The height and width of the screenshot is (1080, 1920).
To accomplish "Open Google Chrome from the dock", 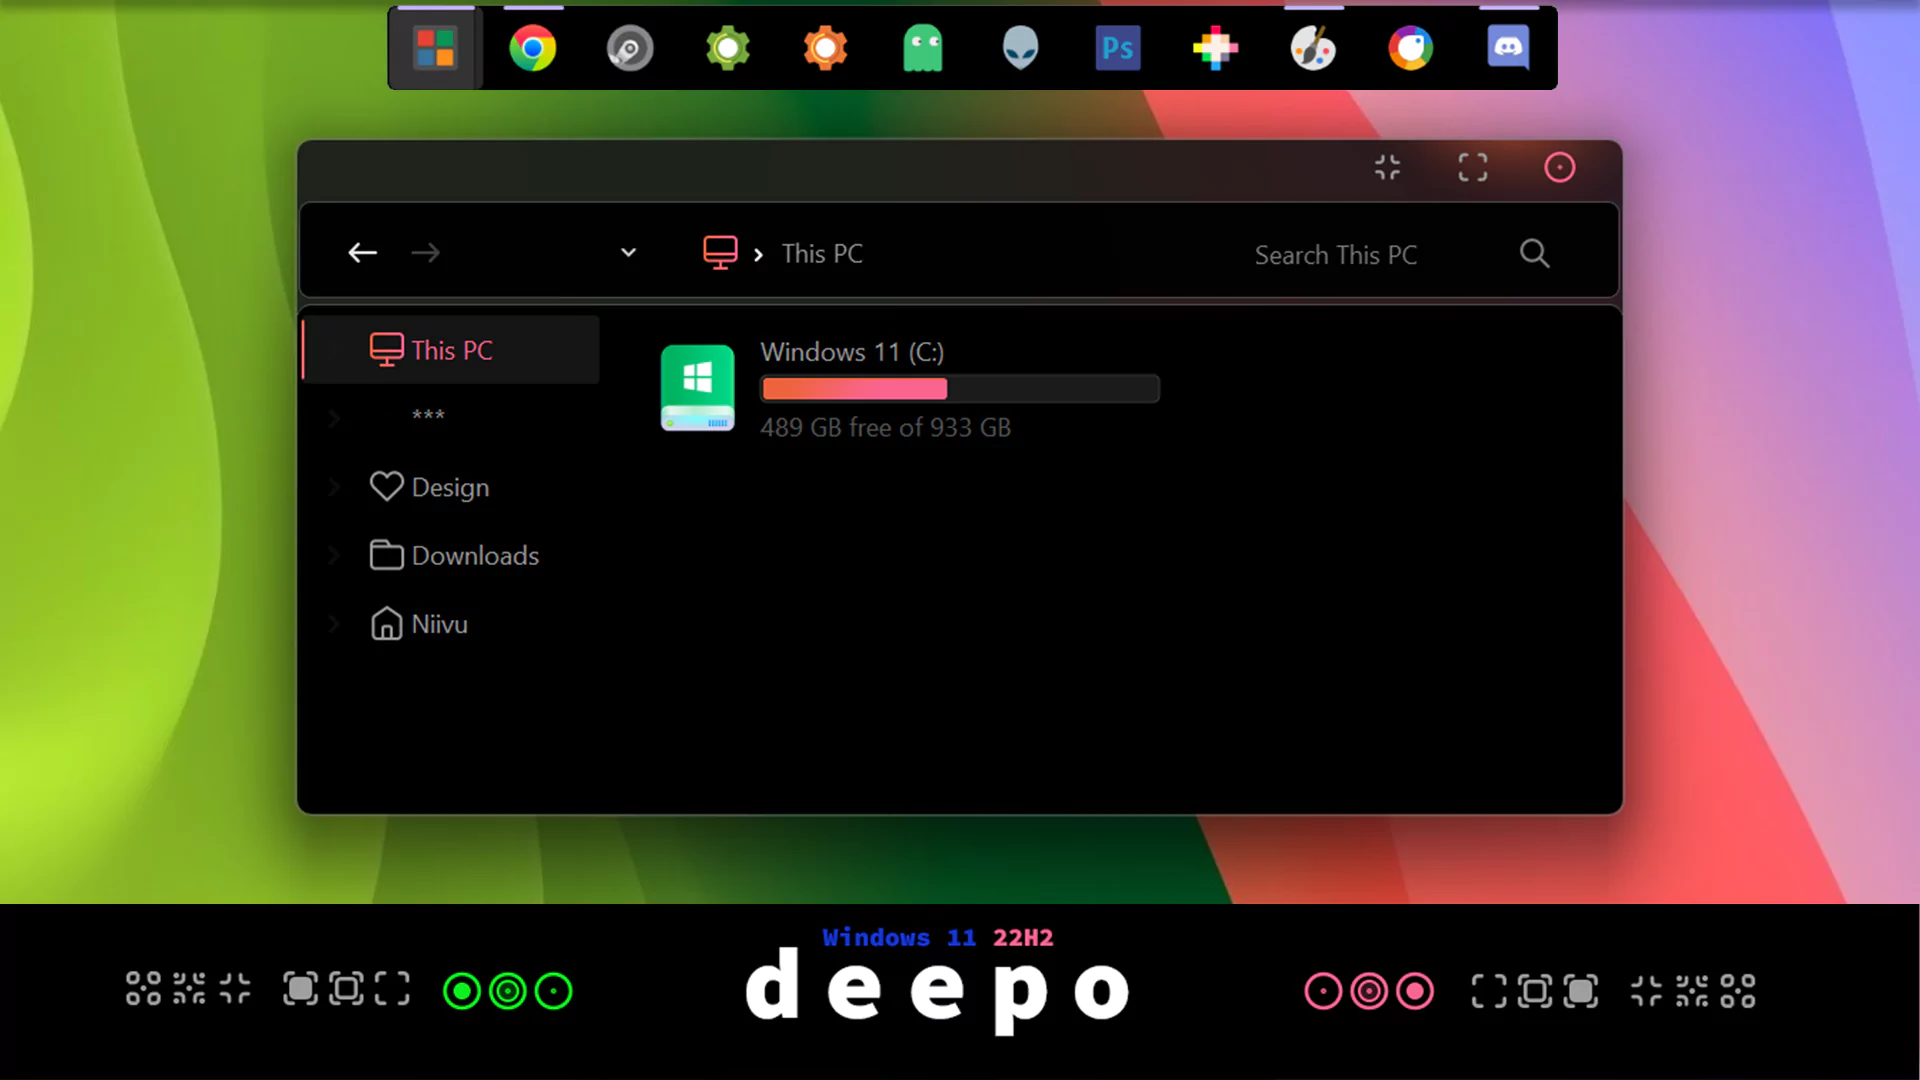I will coord(533,47).
